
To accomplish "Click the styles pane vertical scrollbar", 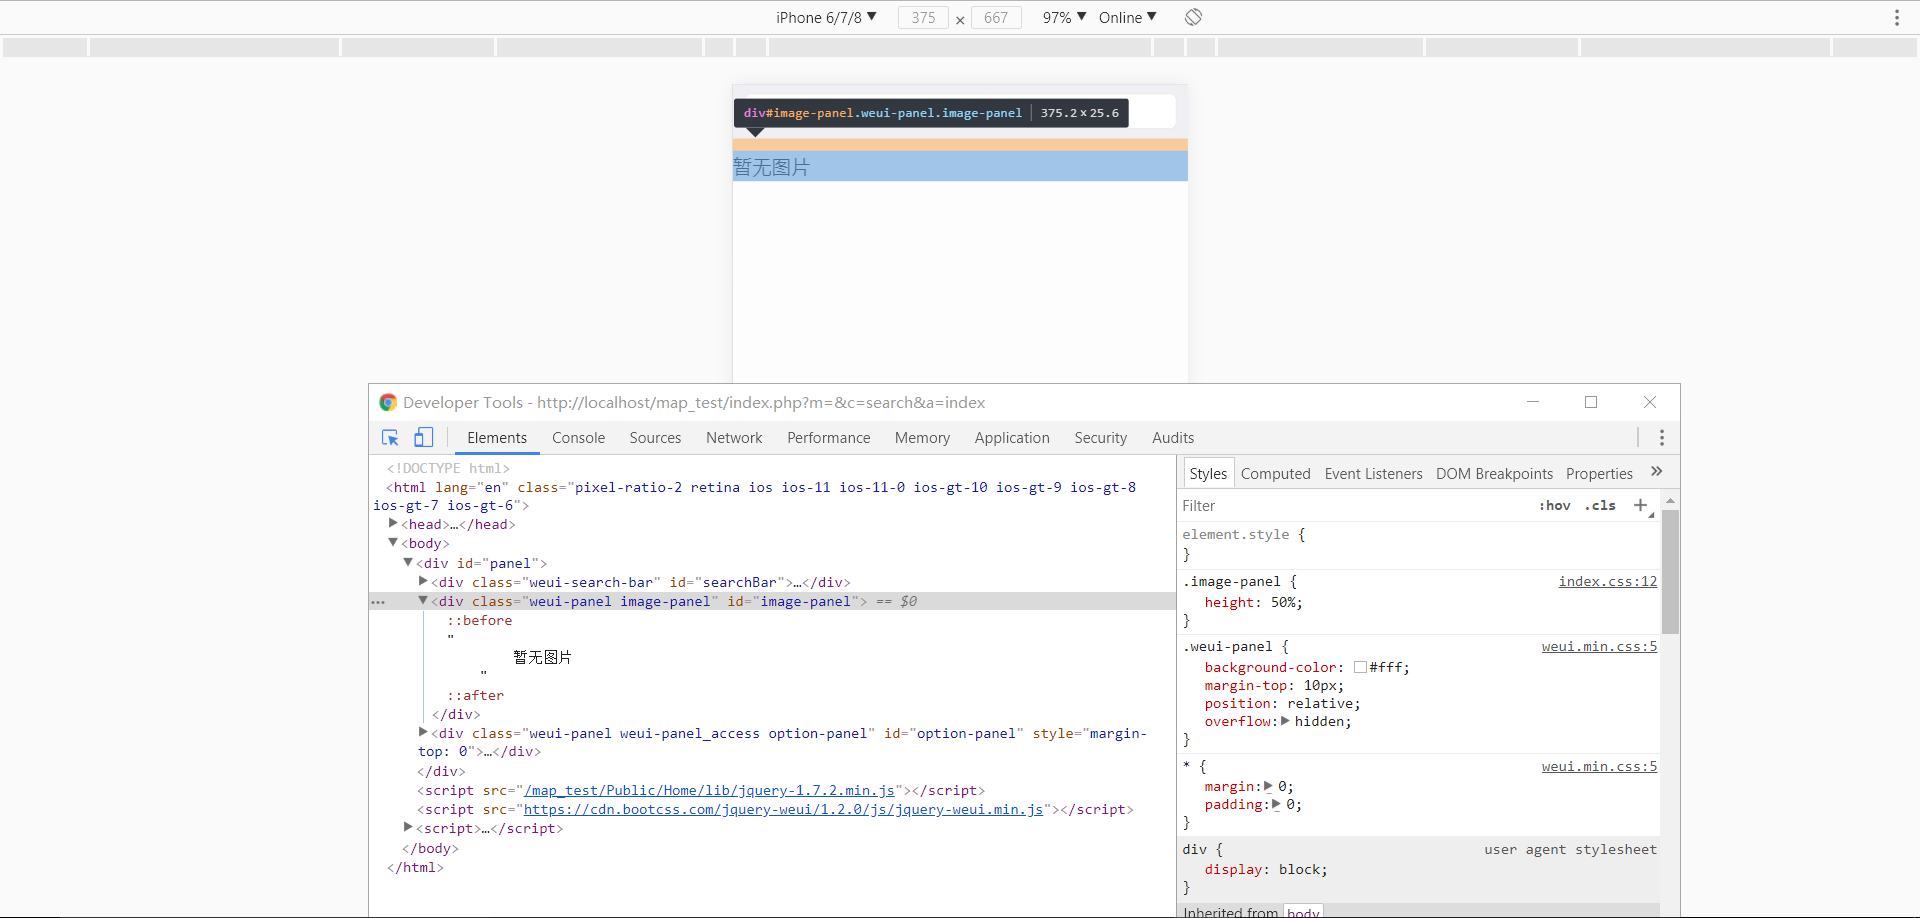I will (1670, 572).
